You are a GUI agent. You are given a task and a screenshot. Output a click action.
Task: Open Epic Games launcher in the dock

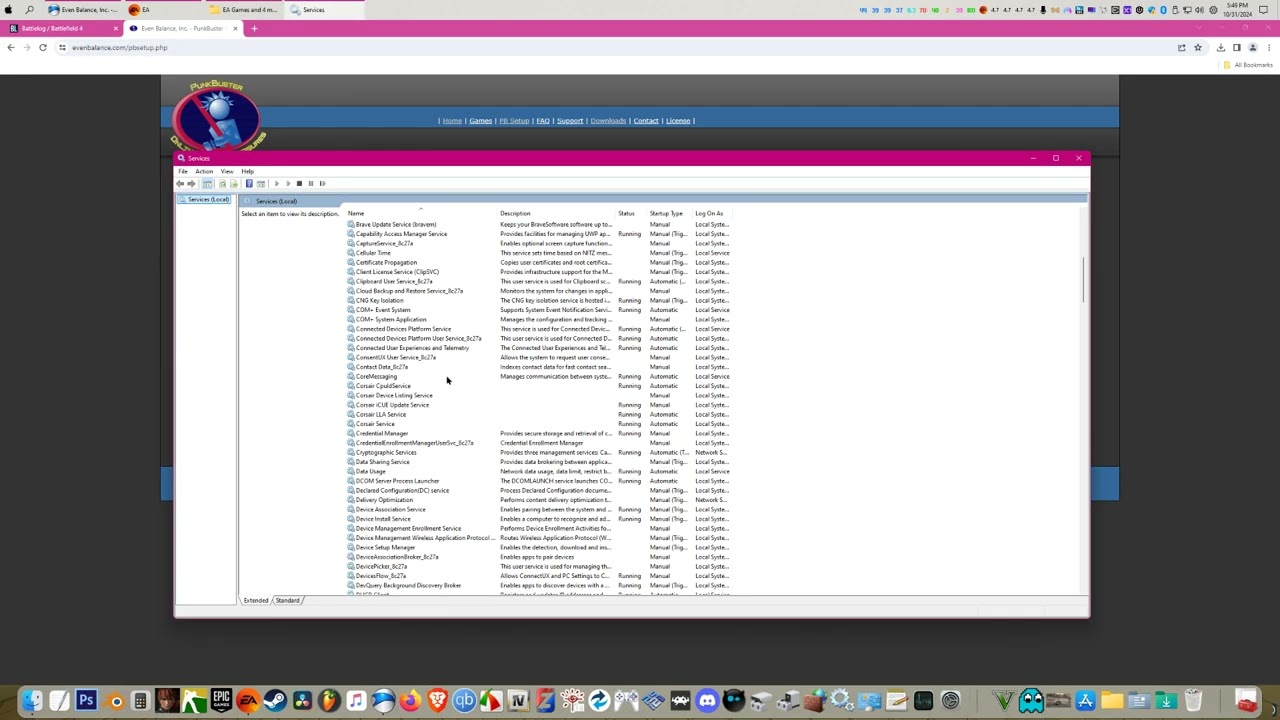221,701
